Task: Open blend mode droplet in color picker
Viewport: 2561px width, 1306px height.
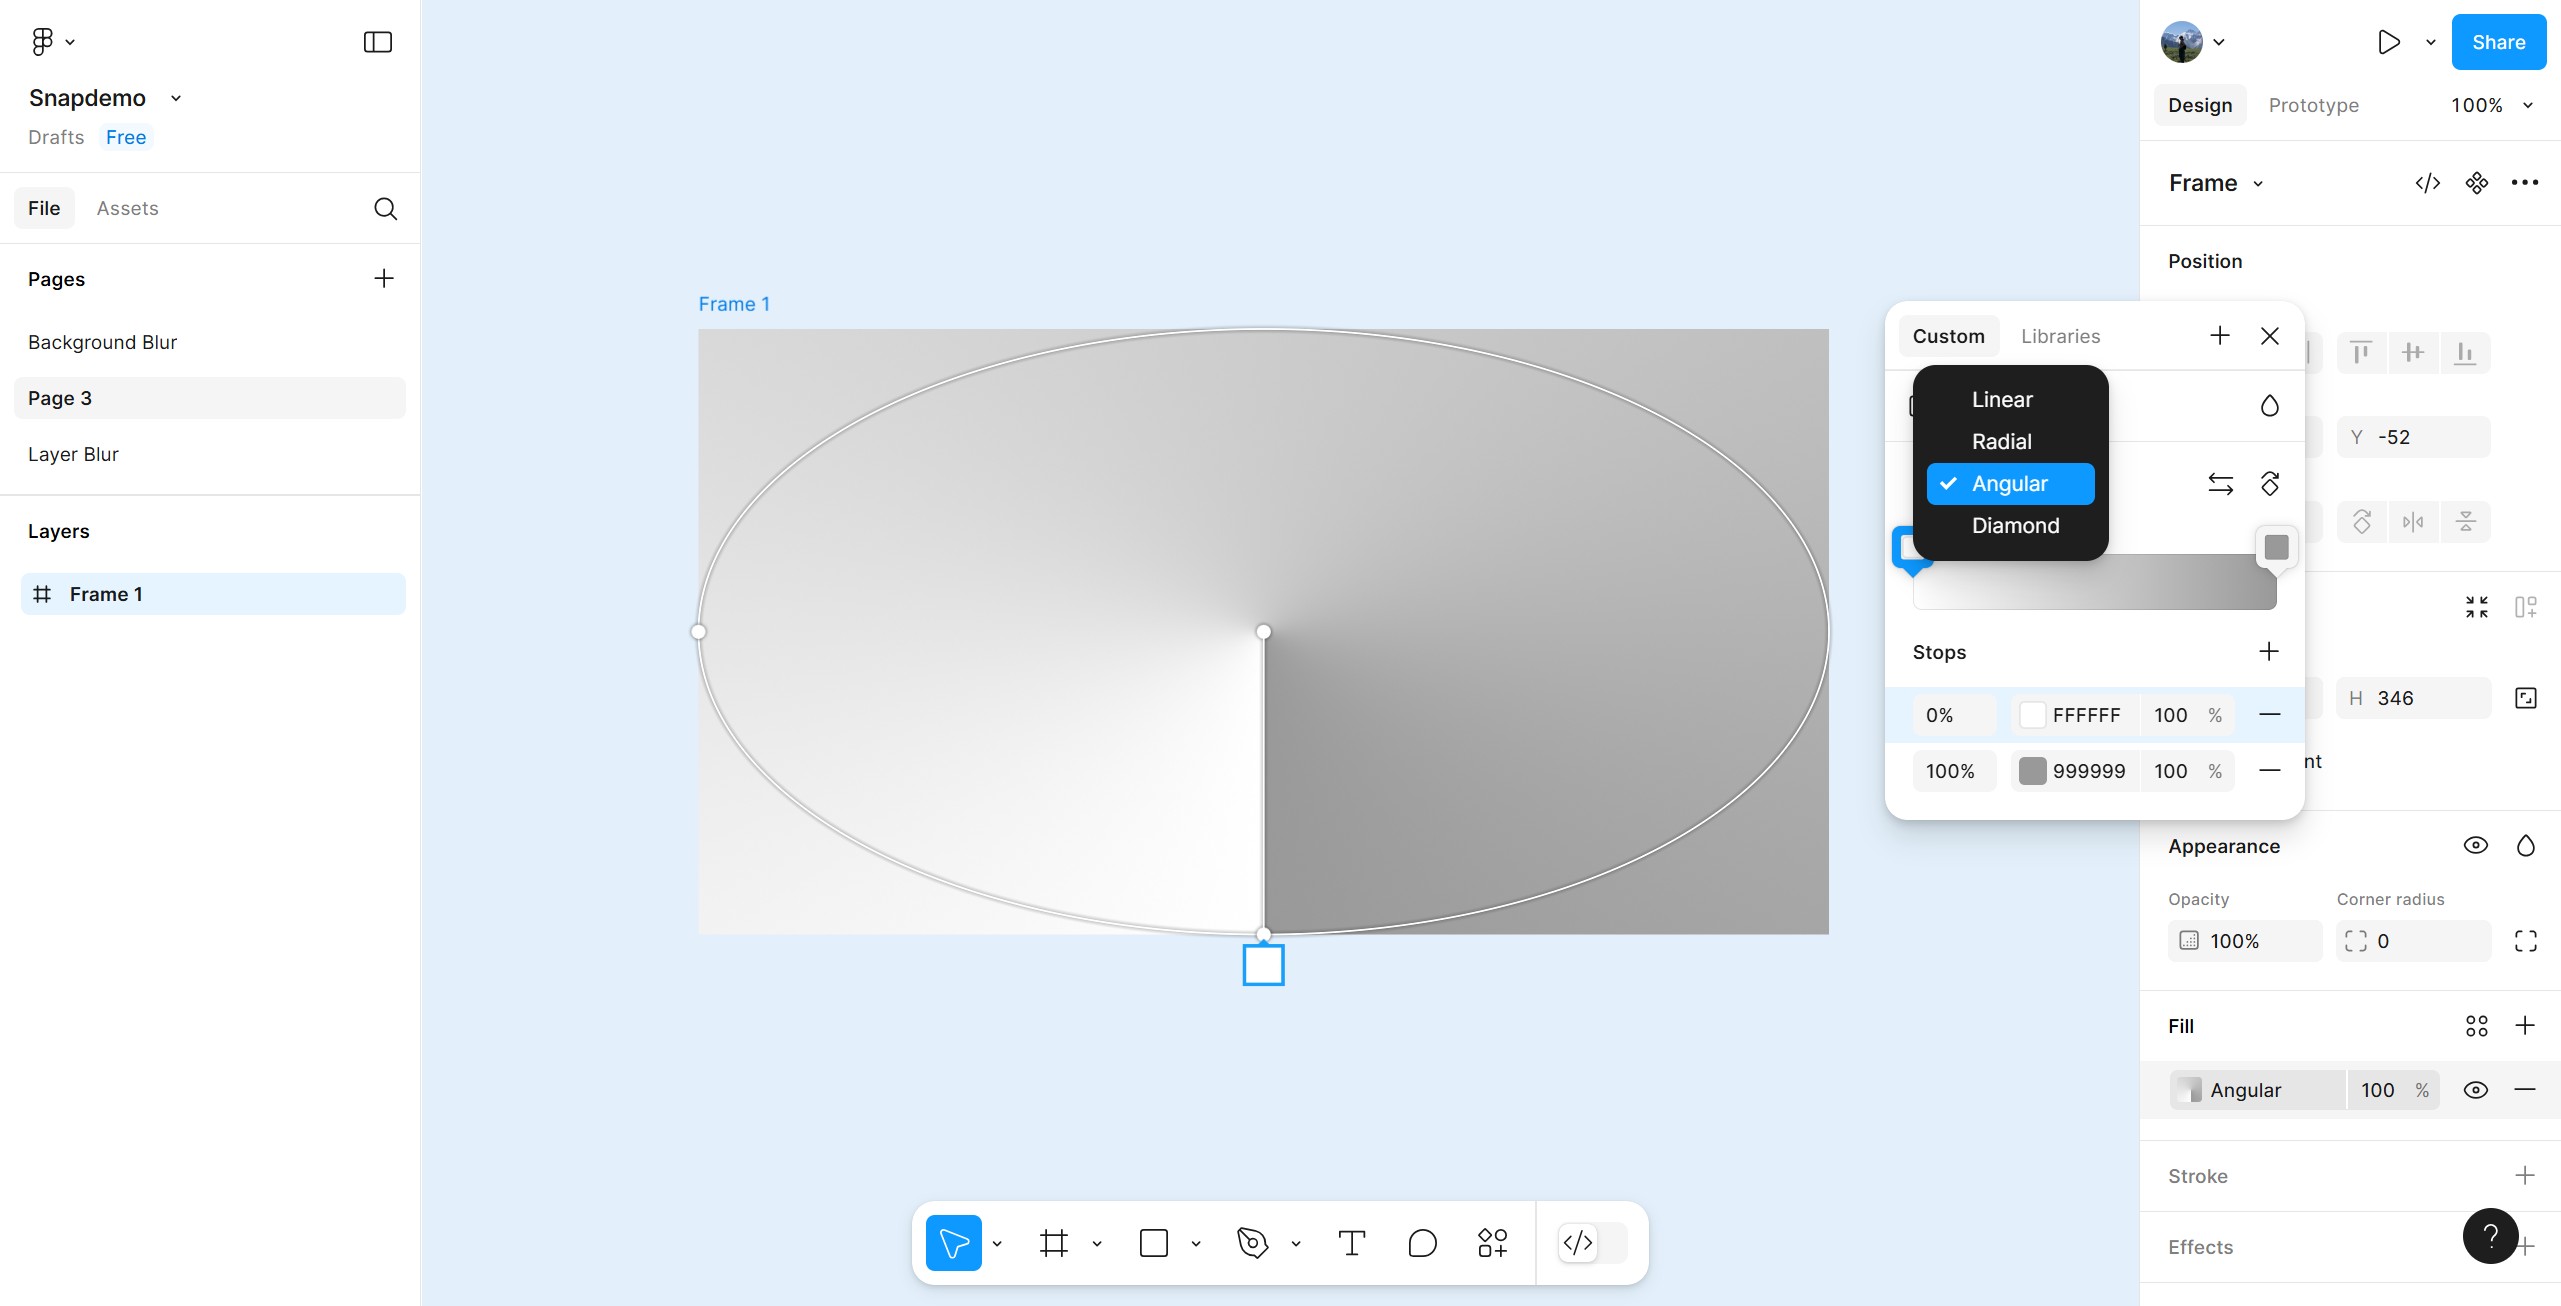Action: tap(2270, 405)
